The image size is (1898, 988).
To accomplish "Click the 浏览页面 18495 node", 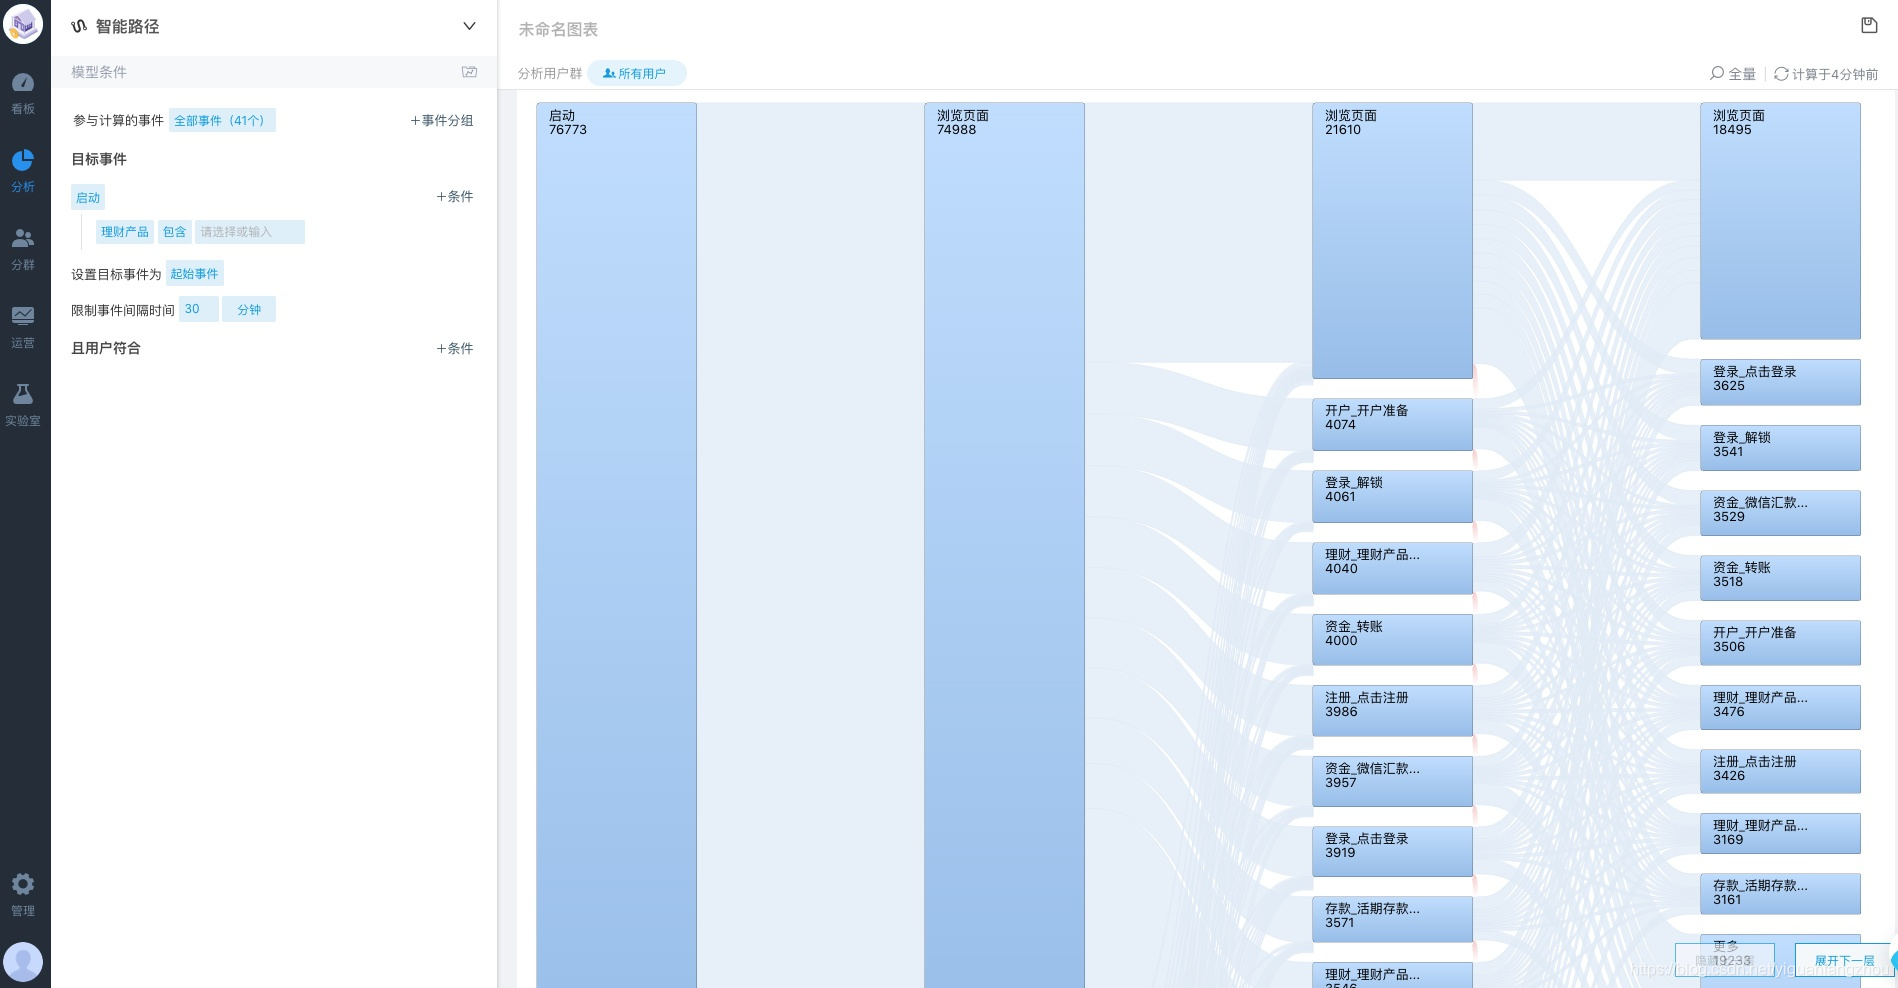I will (1780, 221).
